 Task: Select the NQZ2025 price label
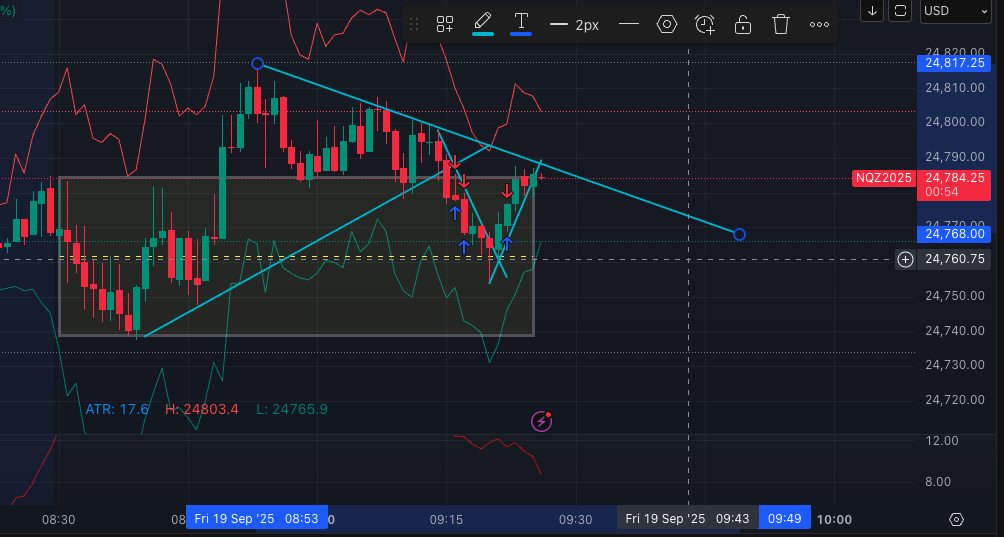(x=880, y=178)
